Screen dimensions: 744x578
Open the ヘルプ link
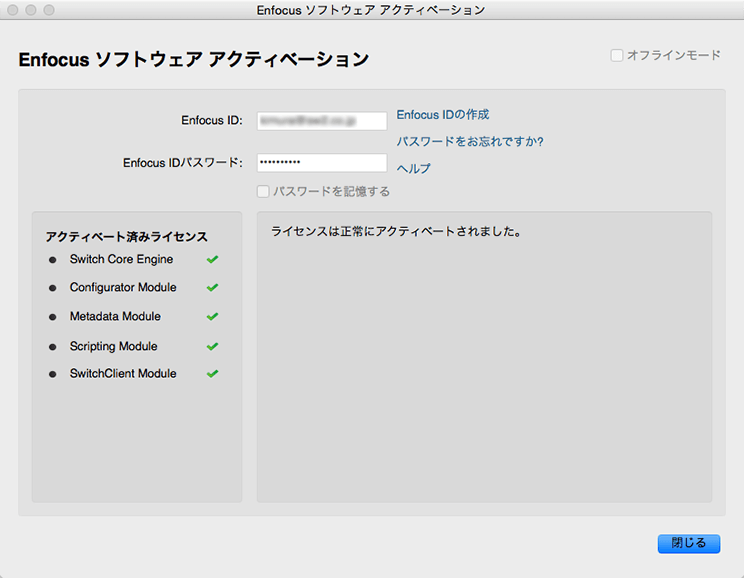click(414, 168)
